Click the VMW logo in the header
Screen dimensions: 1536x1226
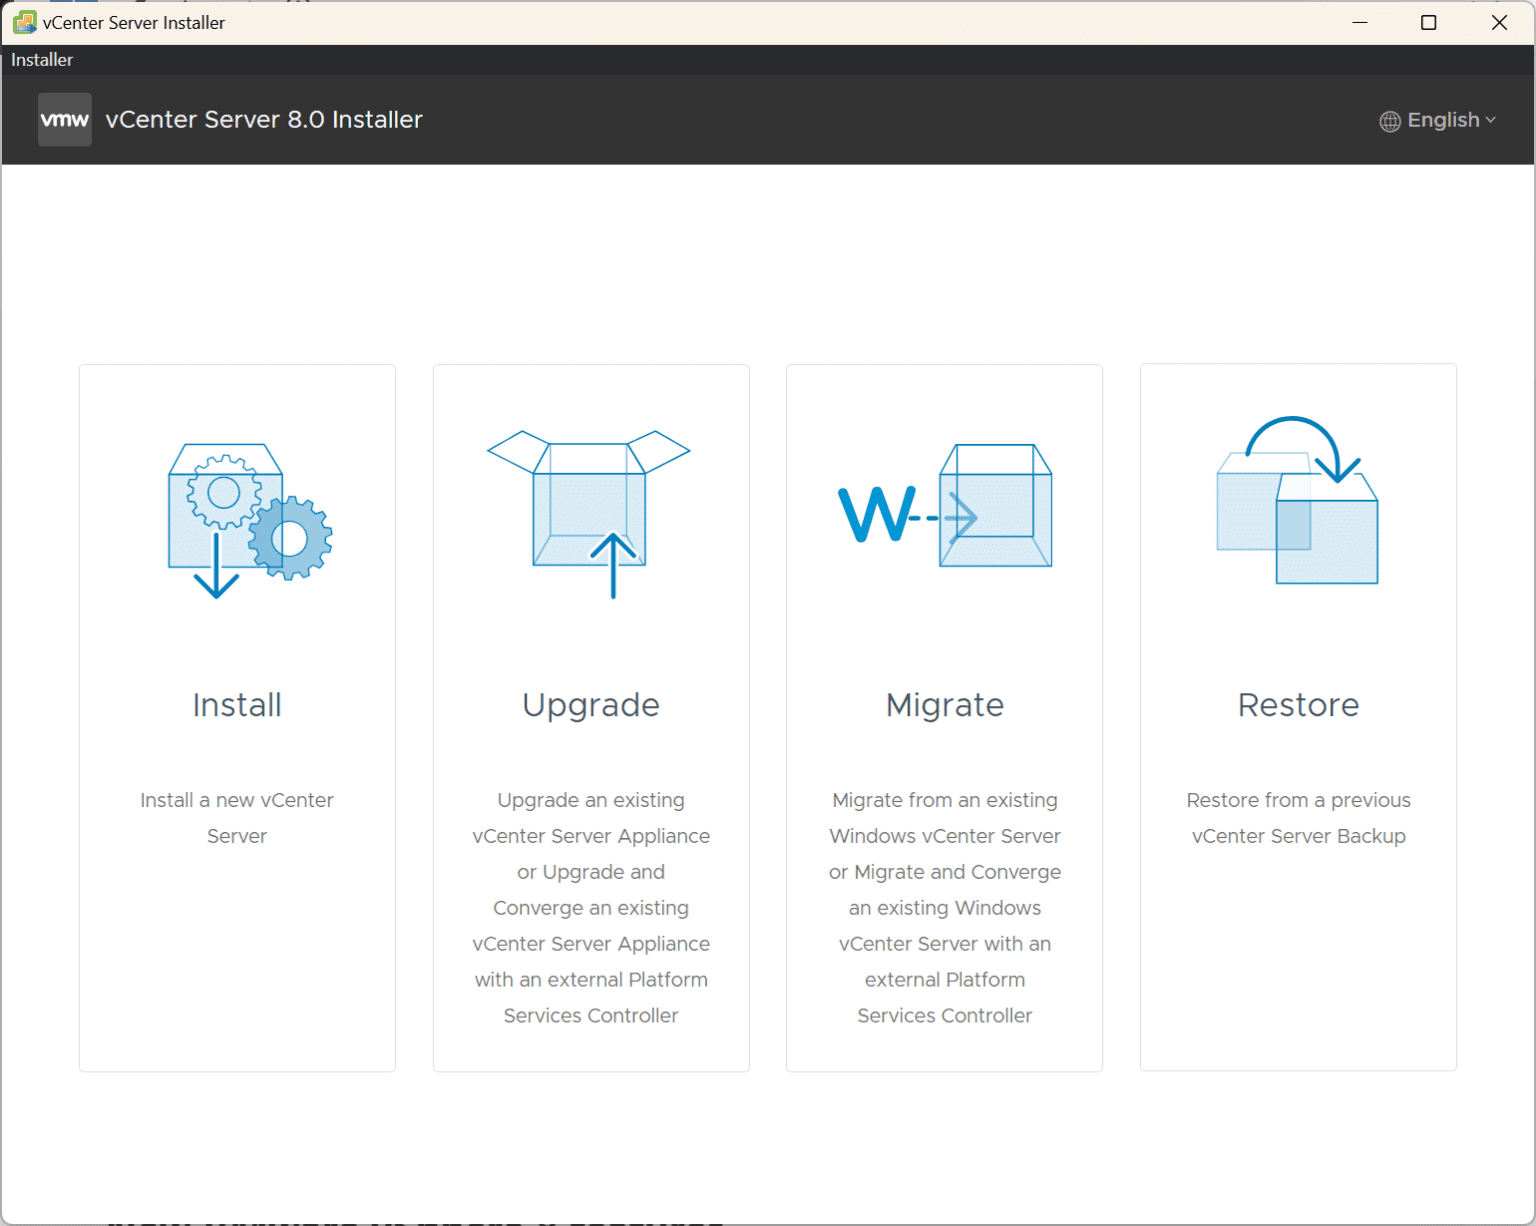tap(64, 119)
